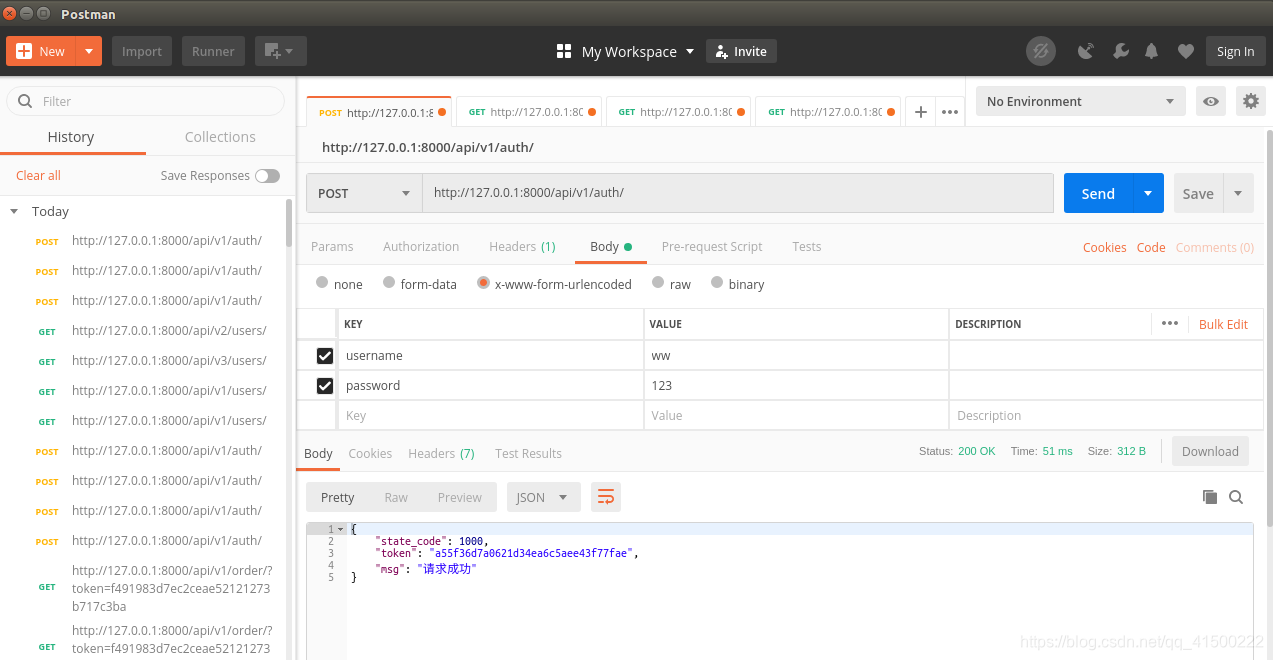
Task: Open manage environments gear icon
Action: pyautogui.click(x=1250, y=101)
